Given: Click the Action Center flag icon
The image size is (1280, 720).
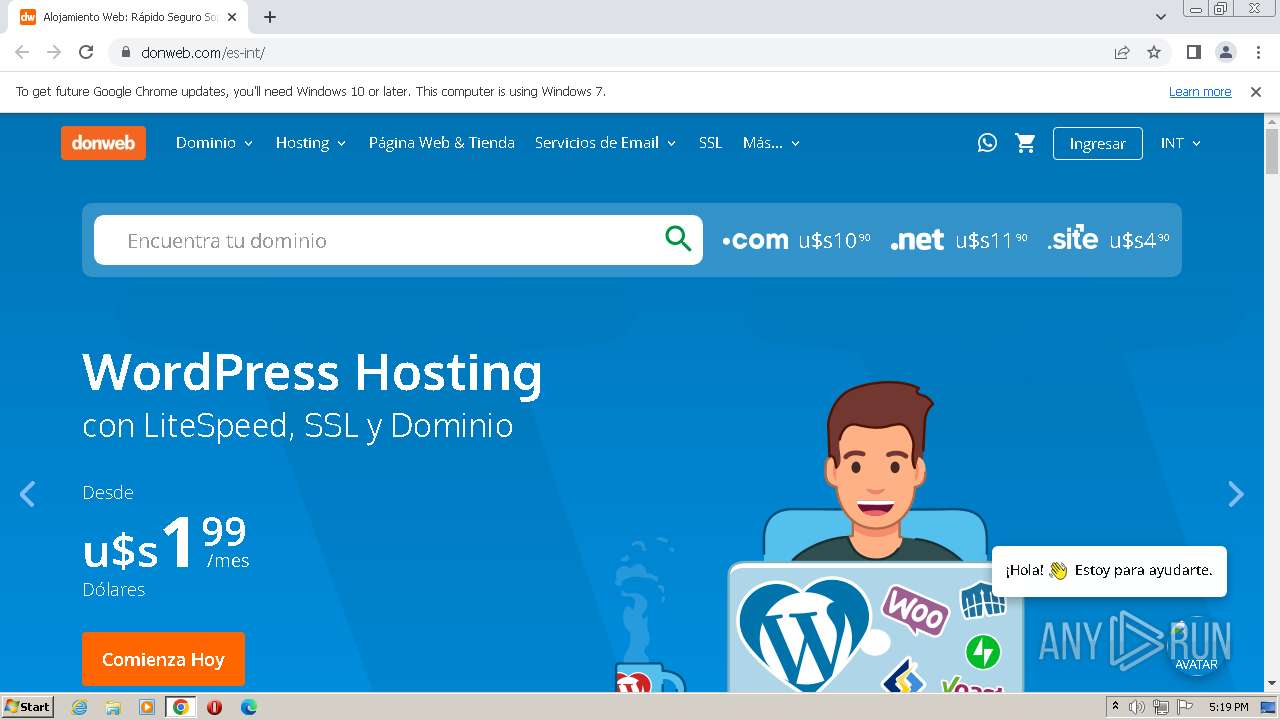Looking at the screenshot, I should [1185, 707].
